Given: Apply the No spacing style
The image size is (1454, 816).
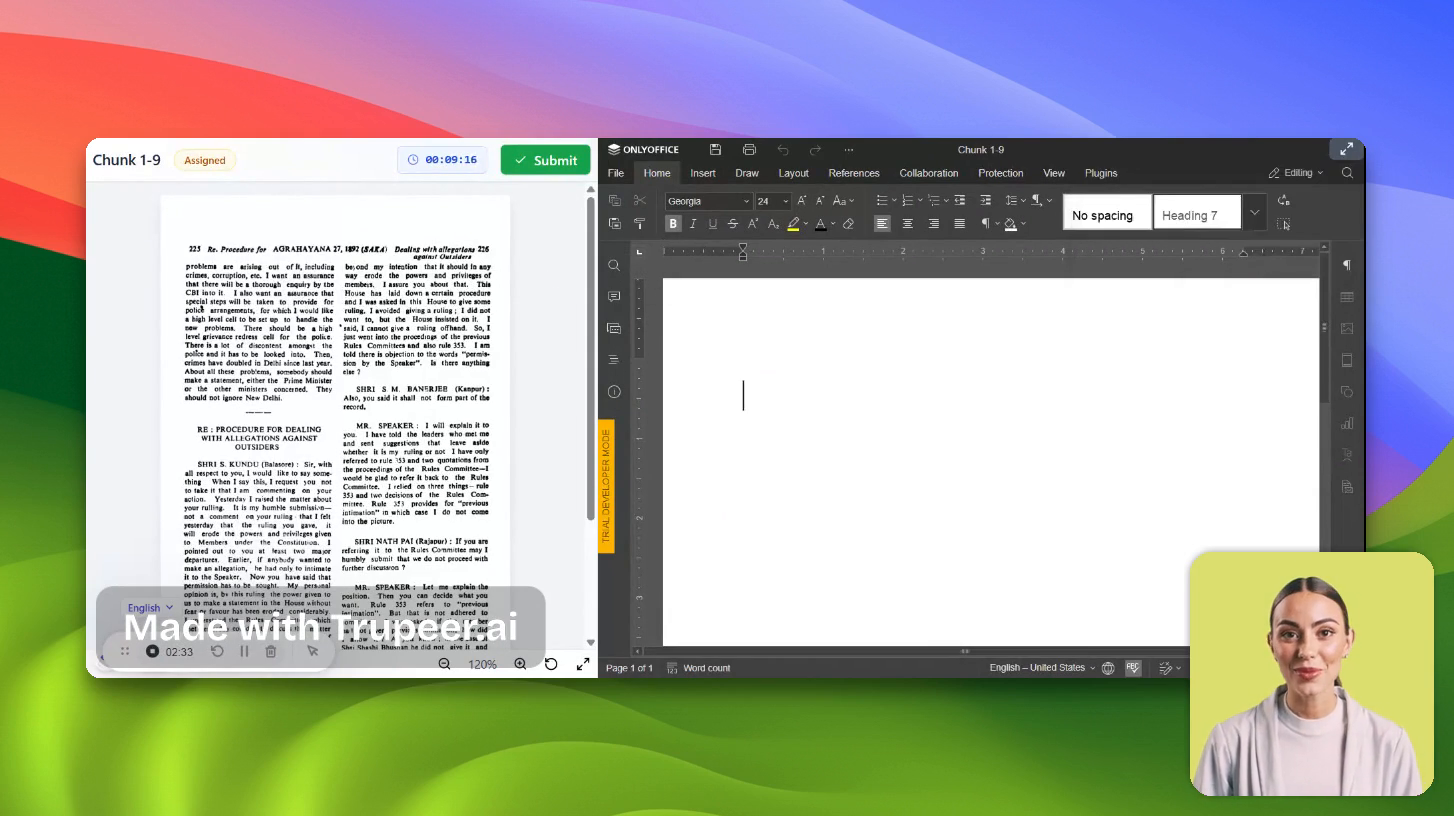Looking at the screenshot, I should click(x=1107, y=212).
